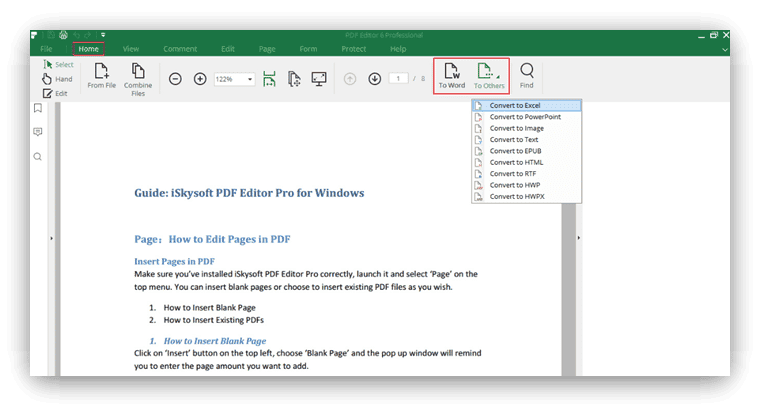Viewport: 760px width, 411px height.
Task: Convert PDF To Word
Action: click(452, 76)
